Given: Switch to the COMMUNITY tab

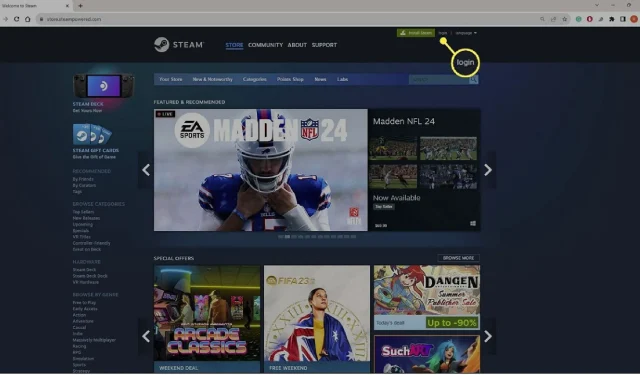Looking at the screenshot, I should (x=265, y=45).
